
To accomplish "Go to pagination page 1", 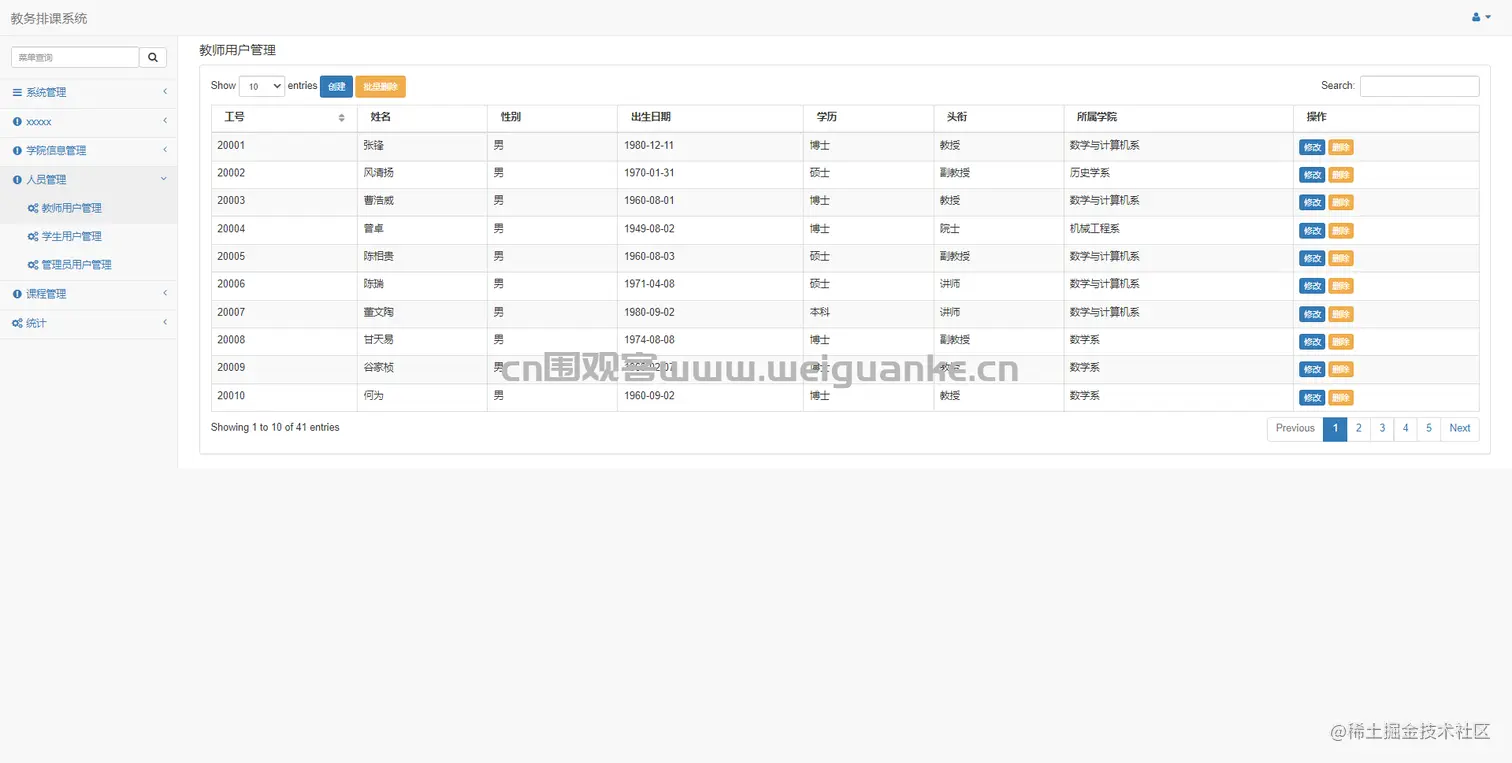I will [x=1335, y=429].
